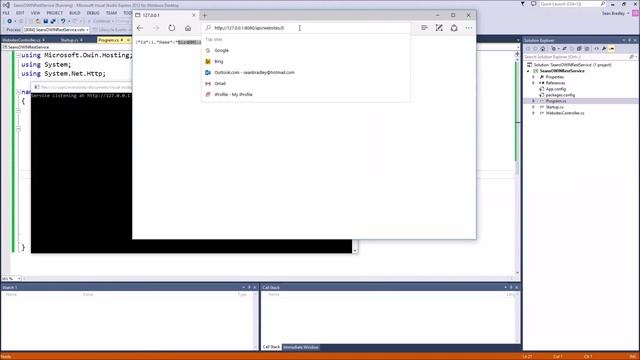The height and width of the screenshot is (360, 640).
Task: Switch to the Immediate Window tab
Action: tap(301, 347)
